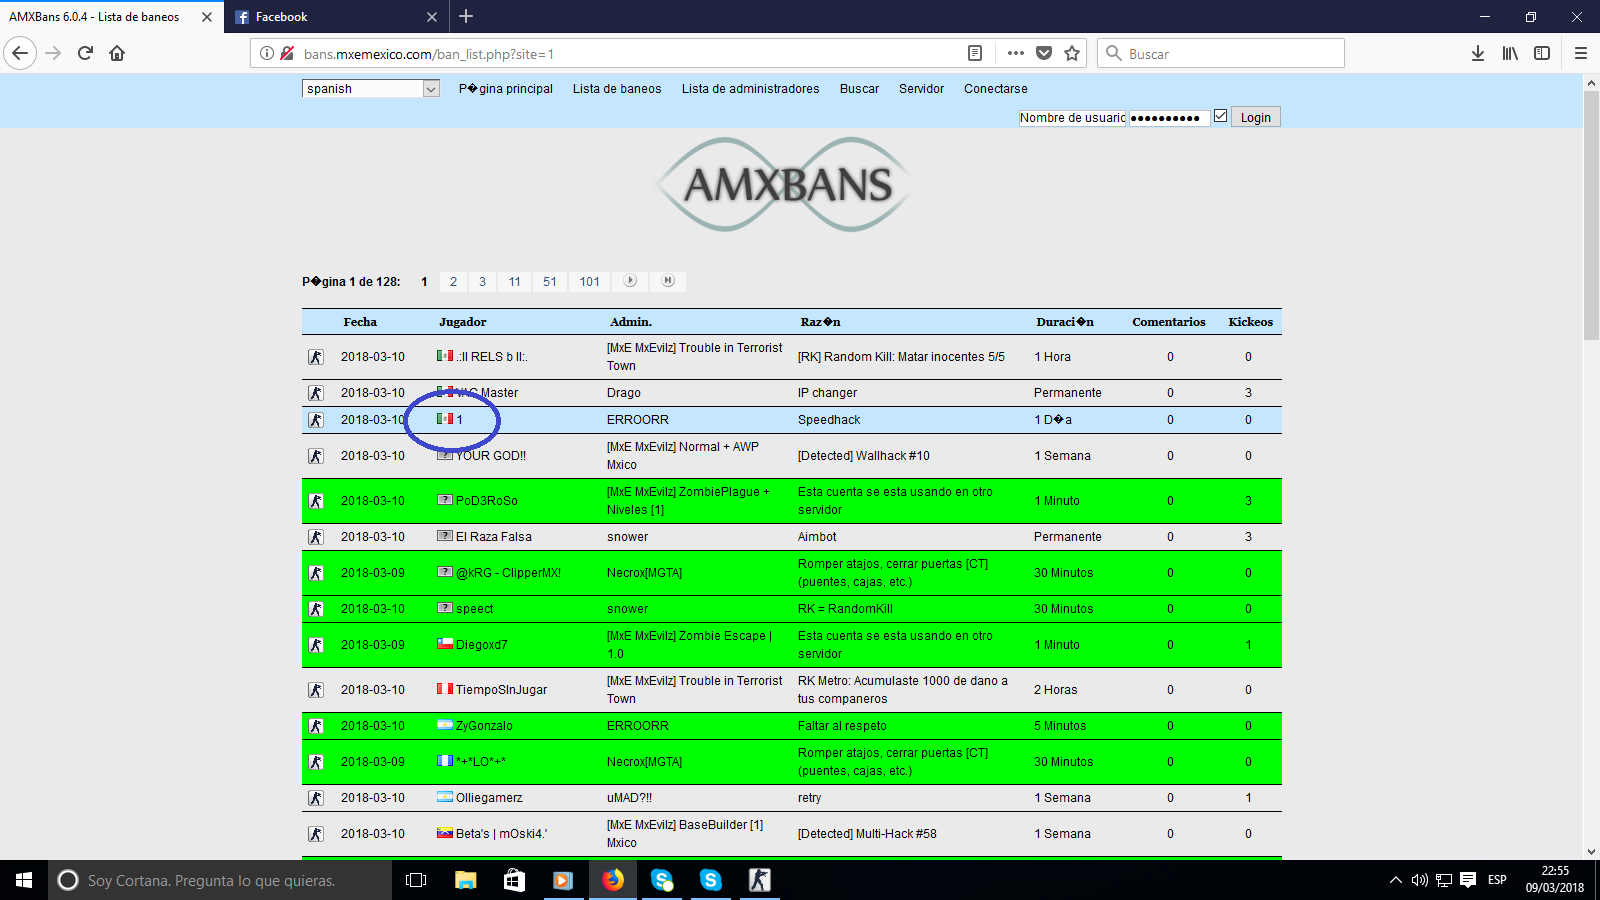This screenshot has height=900, width=1600.
Task: Click reason text IP changer
Action: [x=827, y=393]
